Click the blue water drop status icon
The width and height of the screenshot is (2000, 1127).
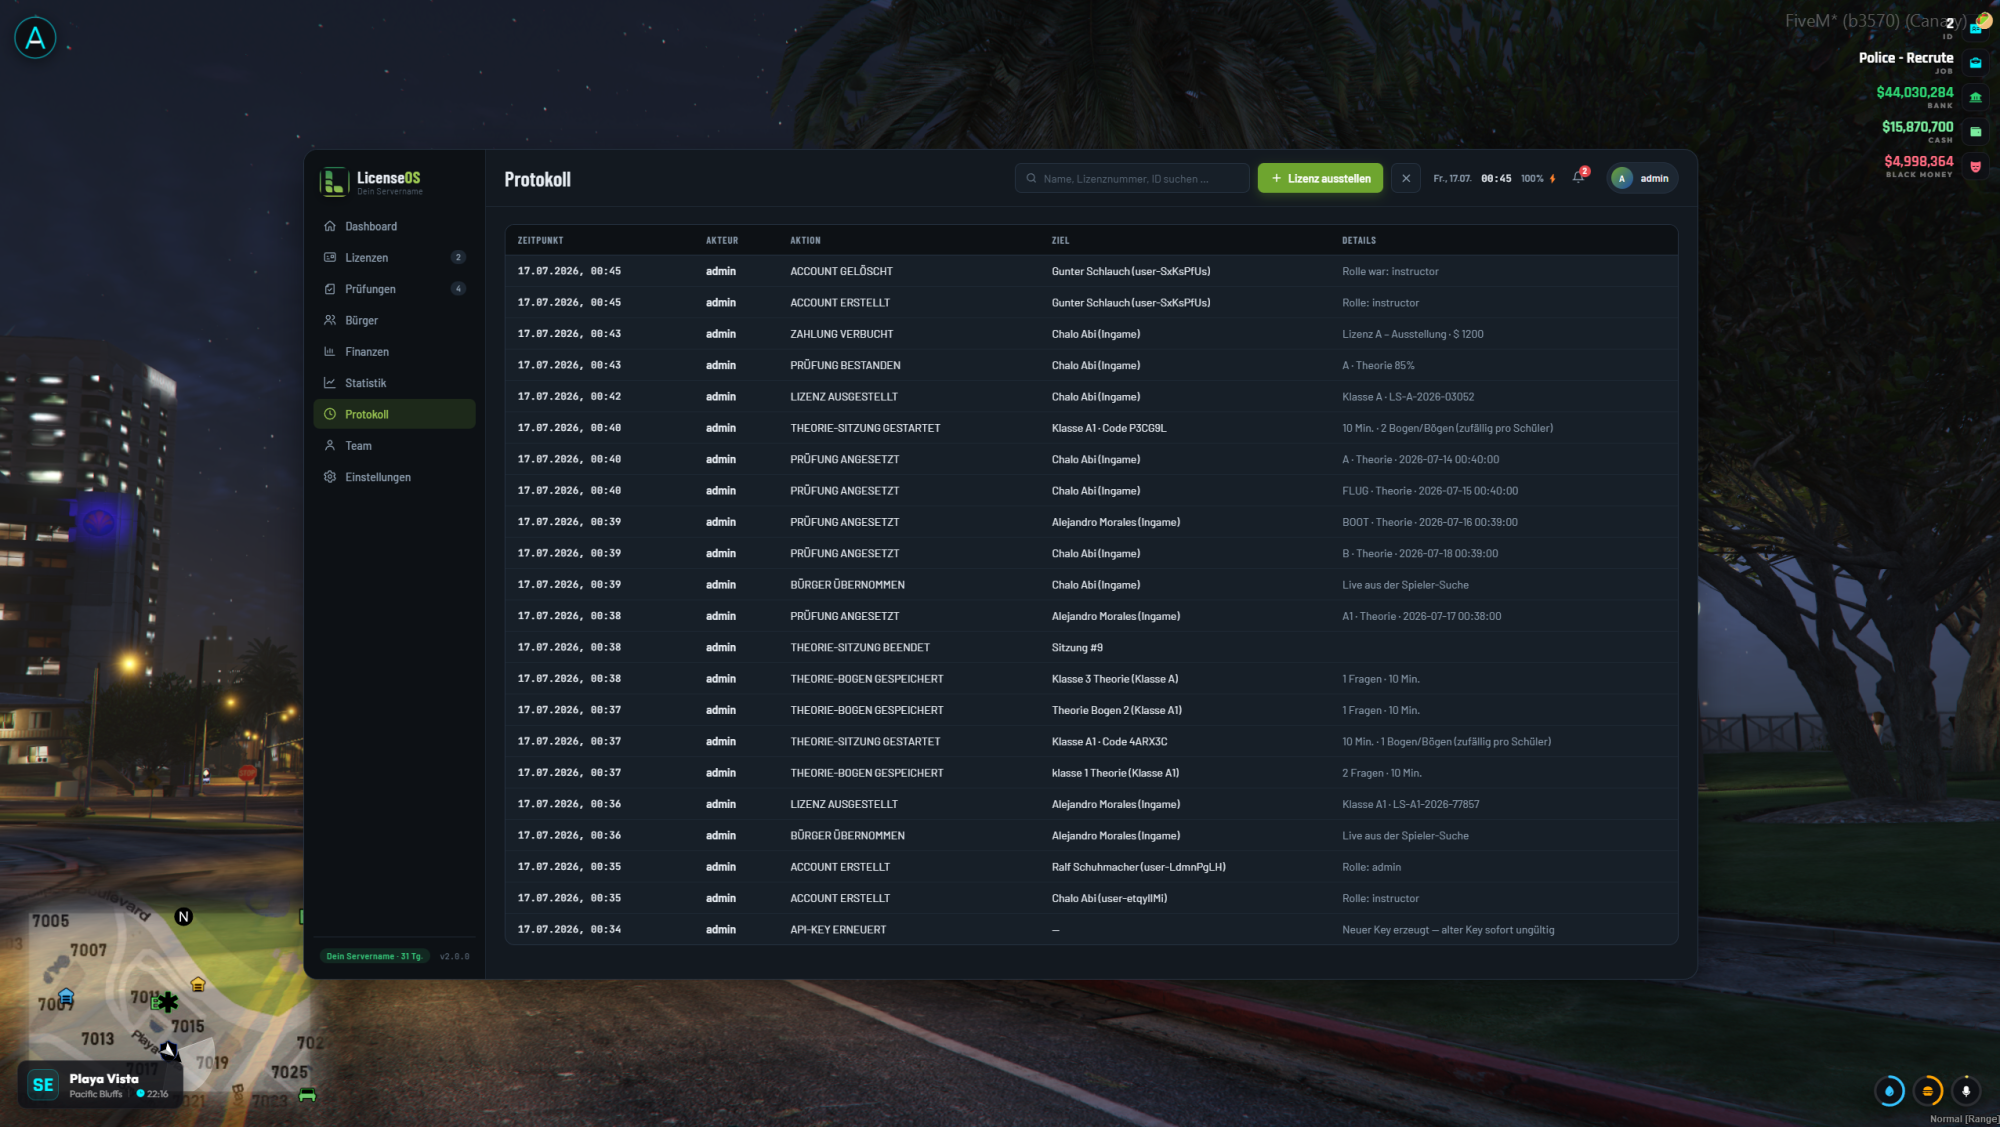pyautogui.click(x=1889, y=1091)
